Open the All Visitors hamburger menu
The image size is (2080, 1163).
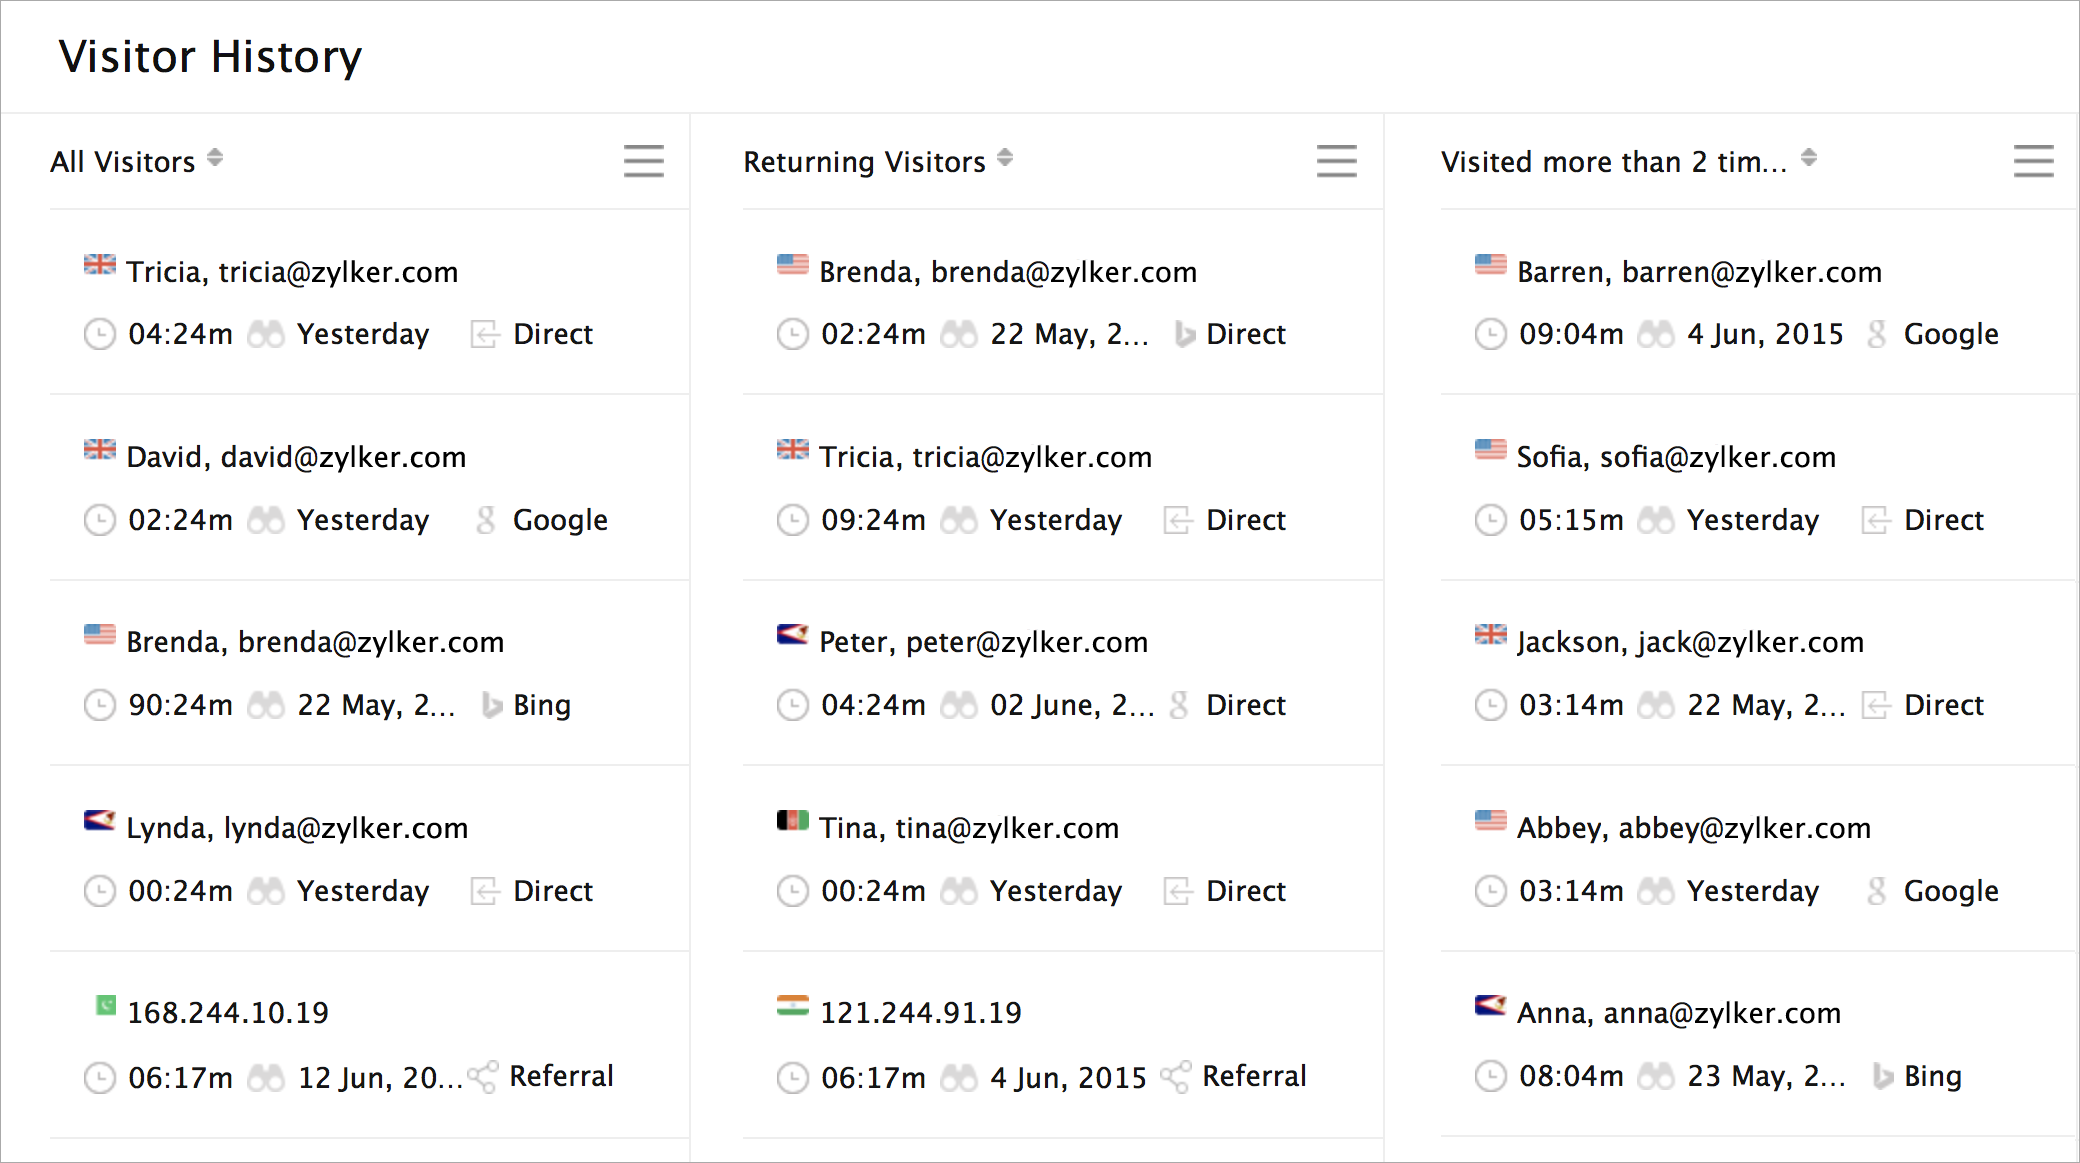click(x=643, y=161)
